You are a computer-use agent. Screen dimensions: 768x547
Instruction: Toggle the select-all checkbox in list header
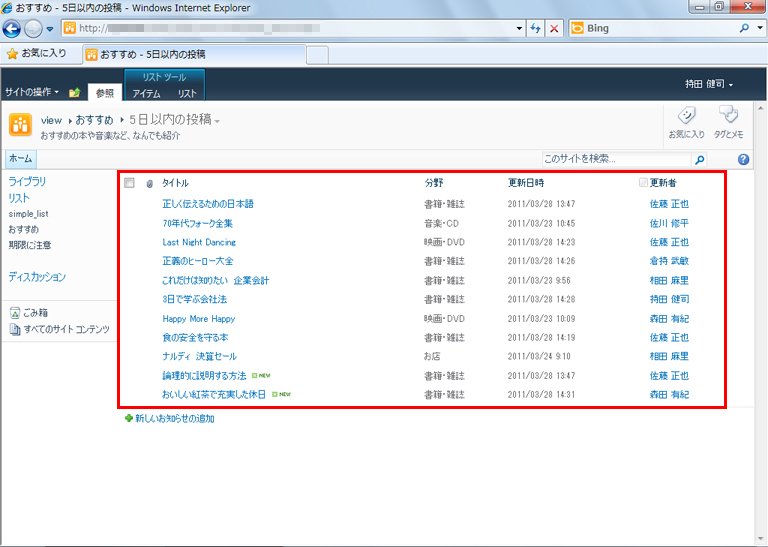tap(129, 183)
